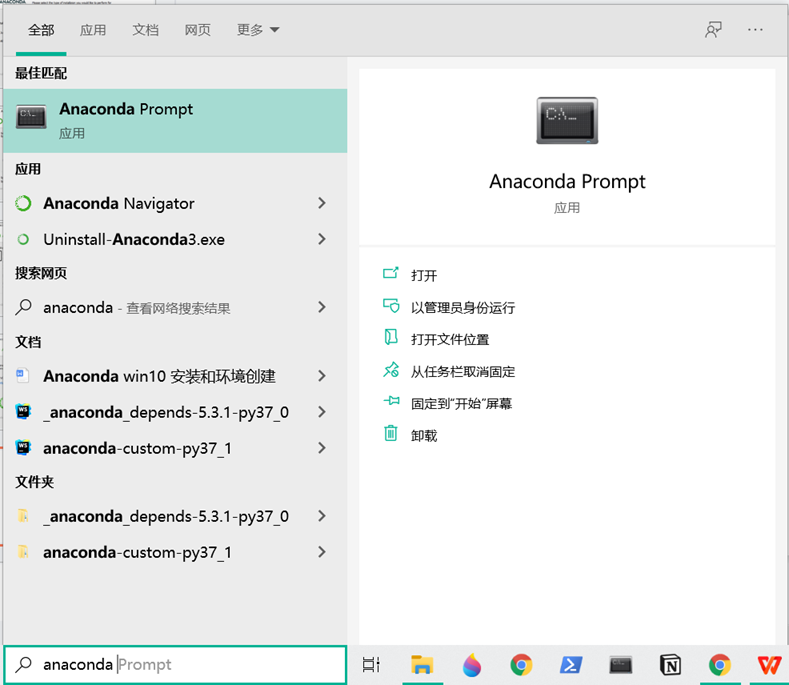Click the unpin from taskbar icon

[391, 370]
